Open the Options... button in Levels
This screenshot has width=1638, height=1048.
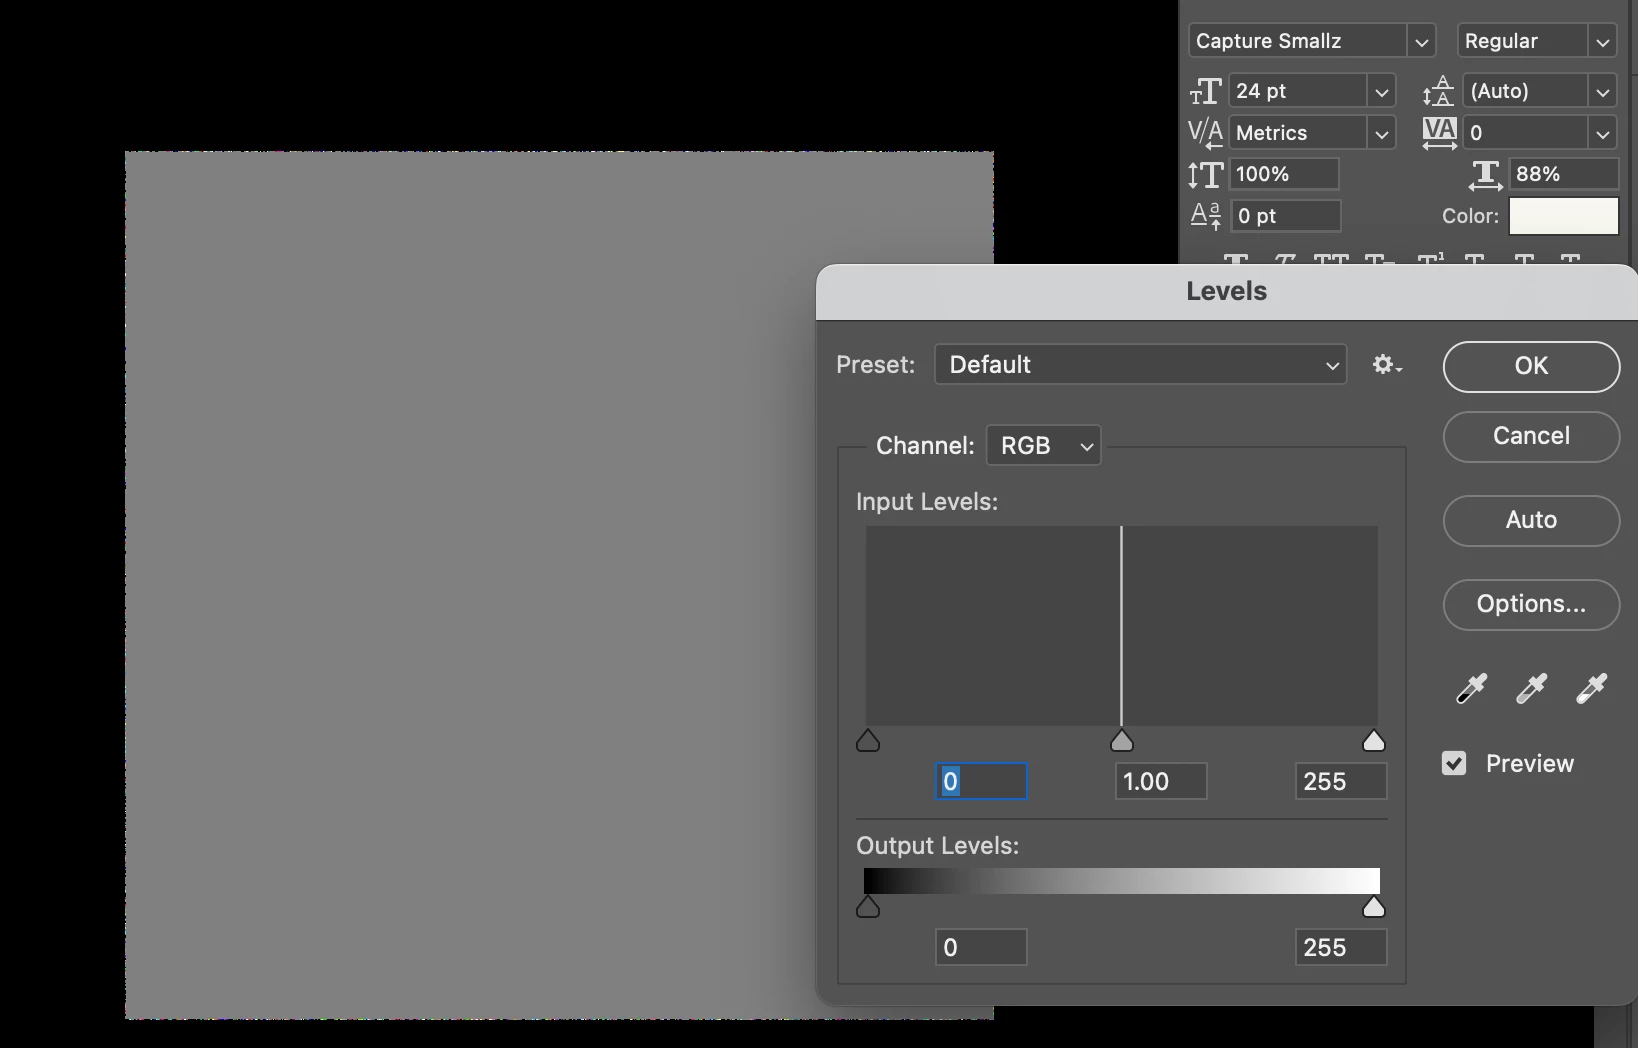point(1531,604)
